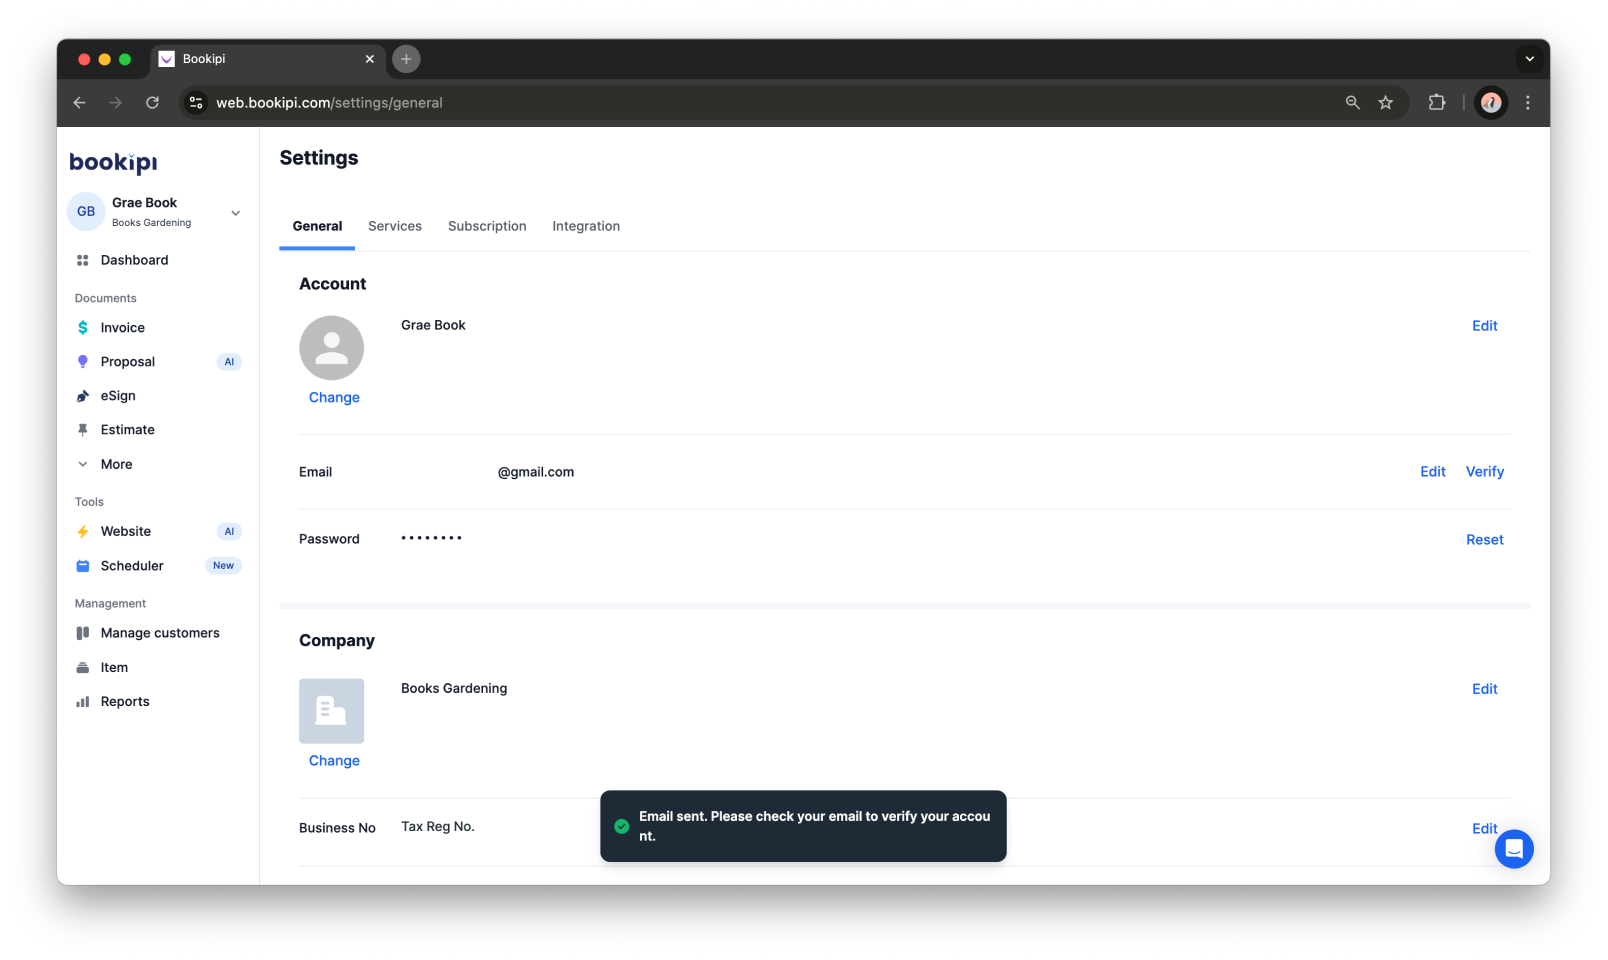The width and height of the screenshot is (1608, 960).
Task: Open the chat support bubble
Action: 1514,848
